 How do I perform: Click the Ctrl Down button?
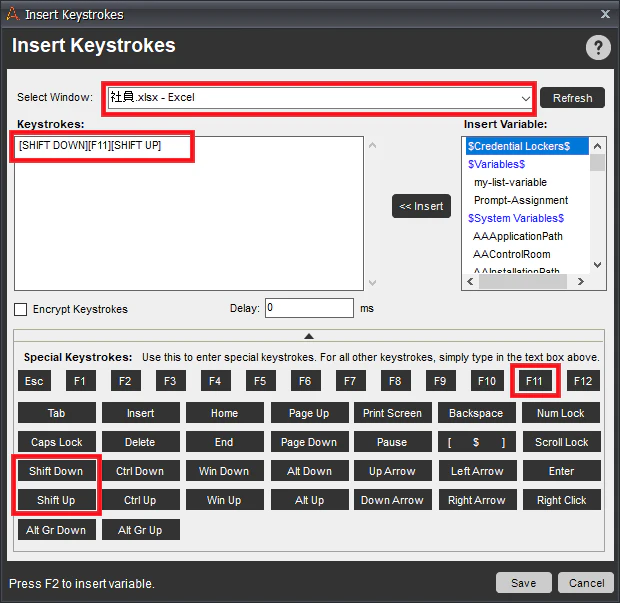pyautogui.click(x=141, y=471)
